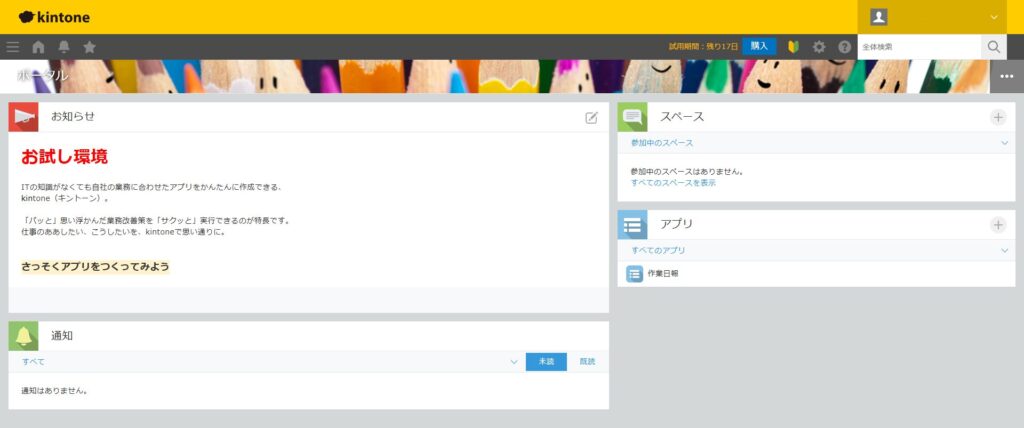Edit the お知らせ announcement with pencil icon
1024x428 pixels.
pos(591,117)
